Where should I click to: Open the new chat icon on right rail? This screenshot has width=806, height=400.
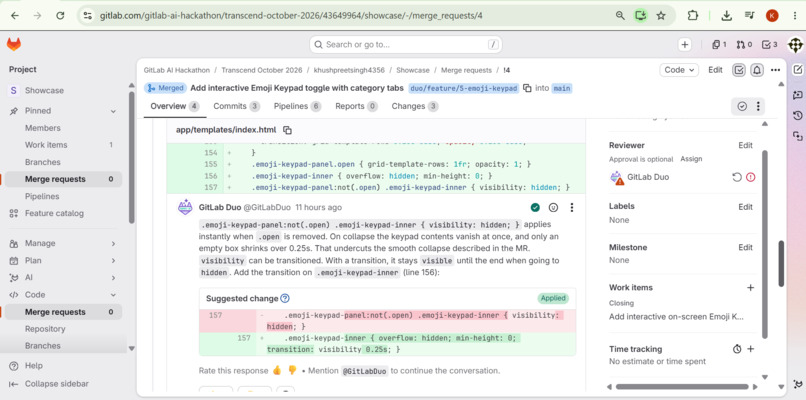[798, 95]
